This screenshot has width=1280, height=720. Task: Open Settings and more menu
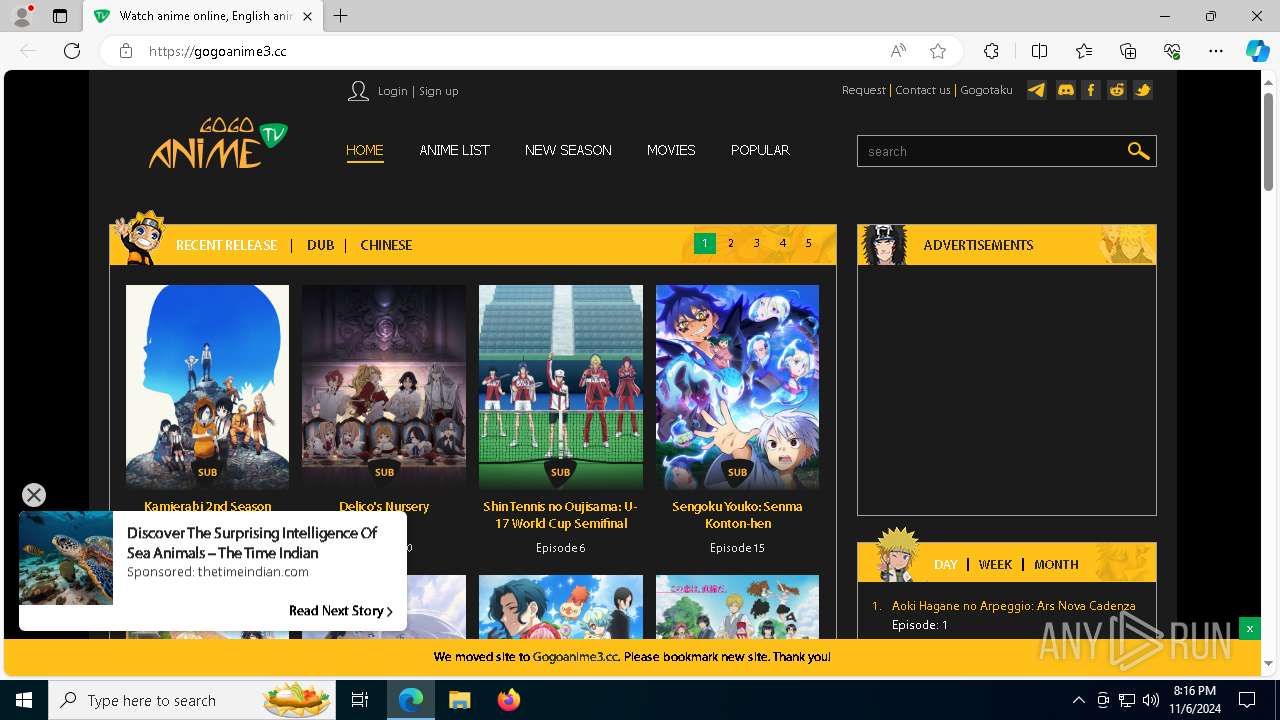tap(1216, 51)
